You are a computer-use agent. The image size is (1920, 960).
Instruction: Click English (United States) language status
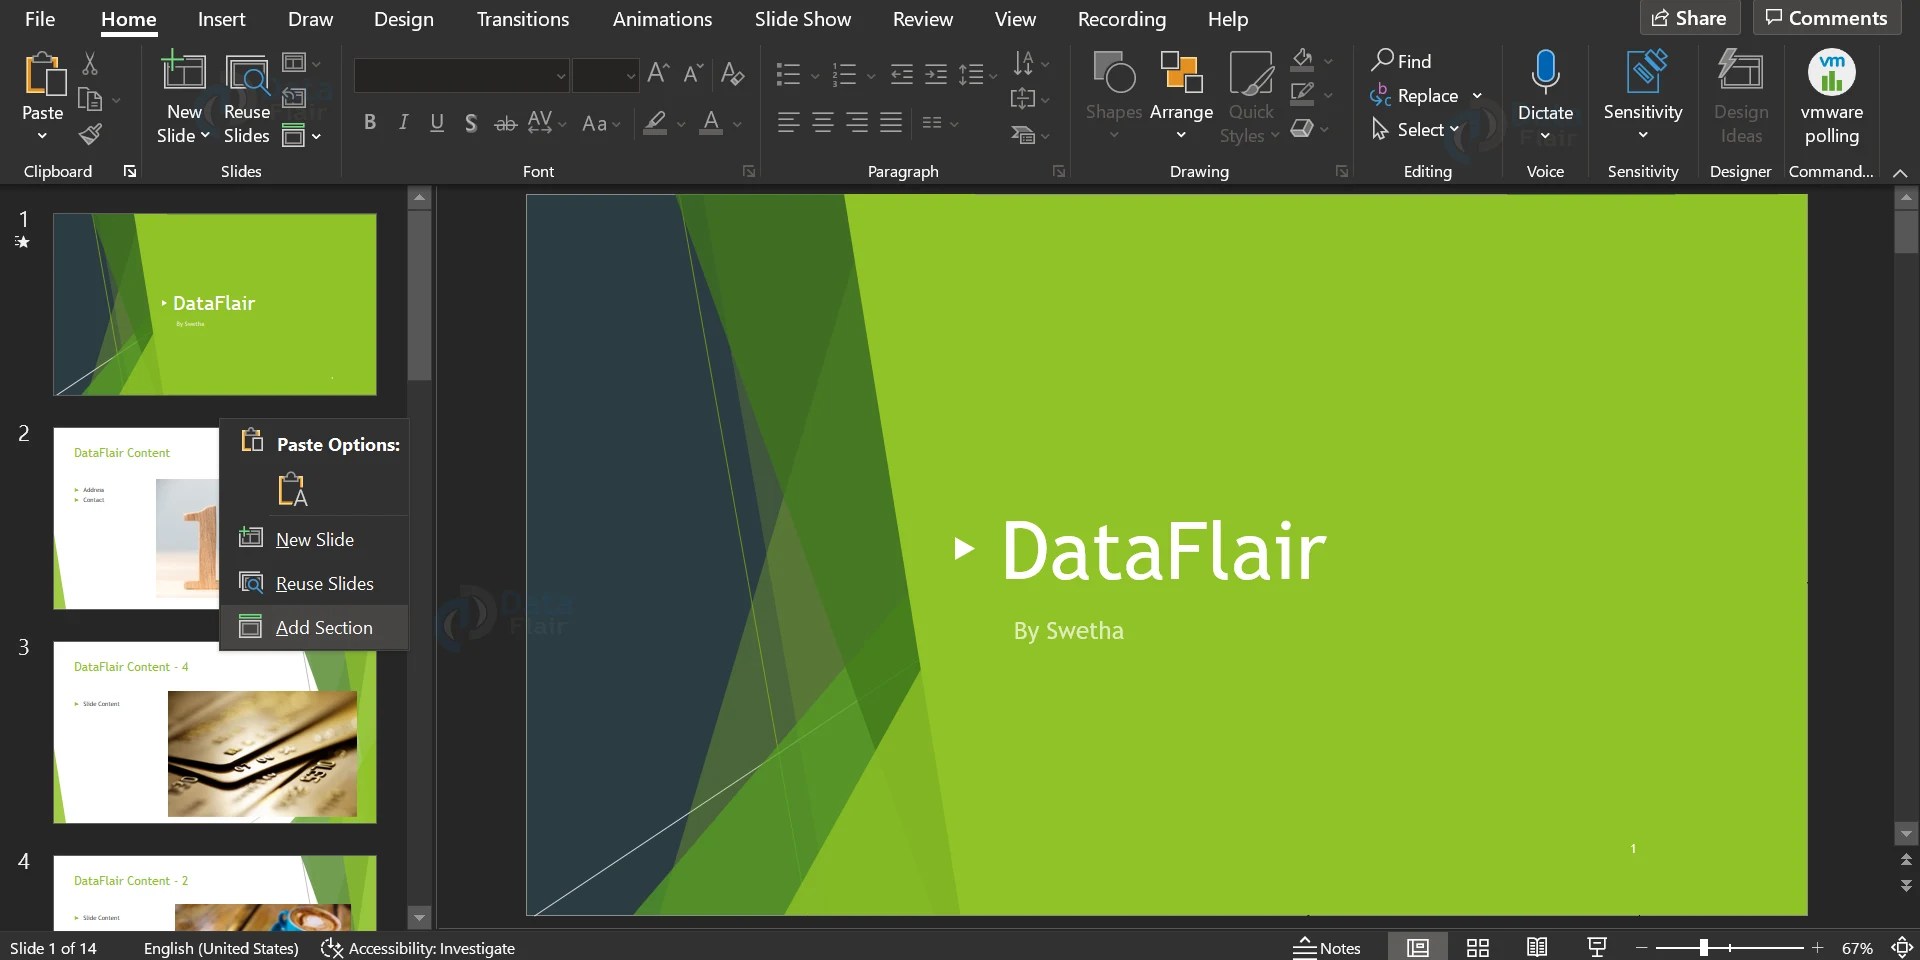[221, 948]
